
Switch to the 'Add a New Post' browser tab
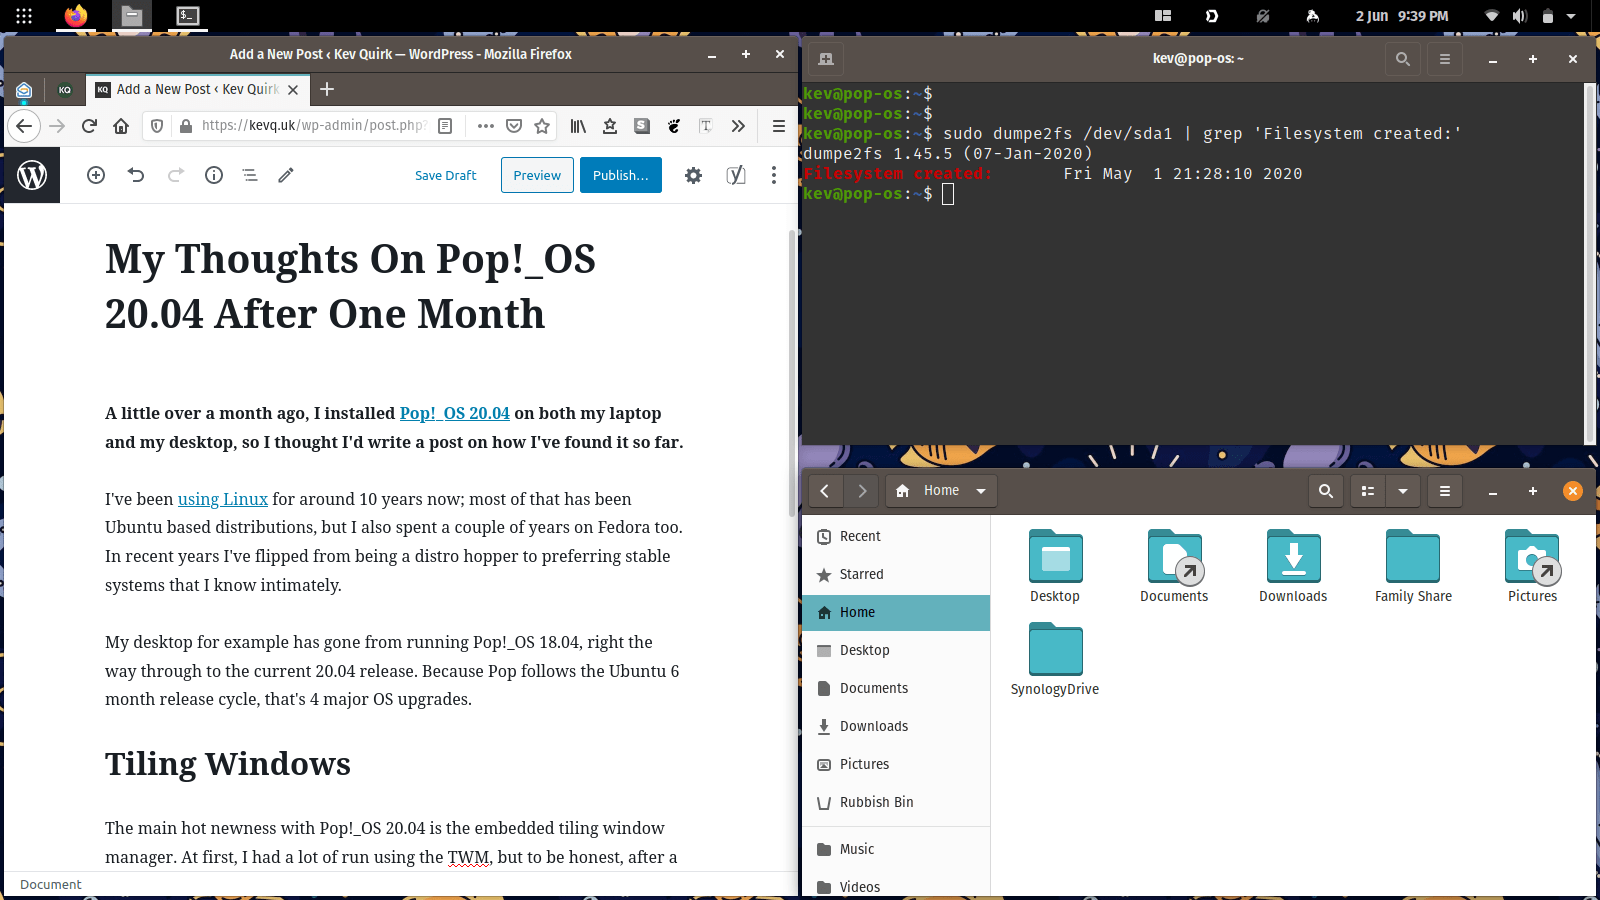coord(190,89)
